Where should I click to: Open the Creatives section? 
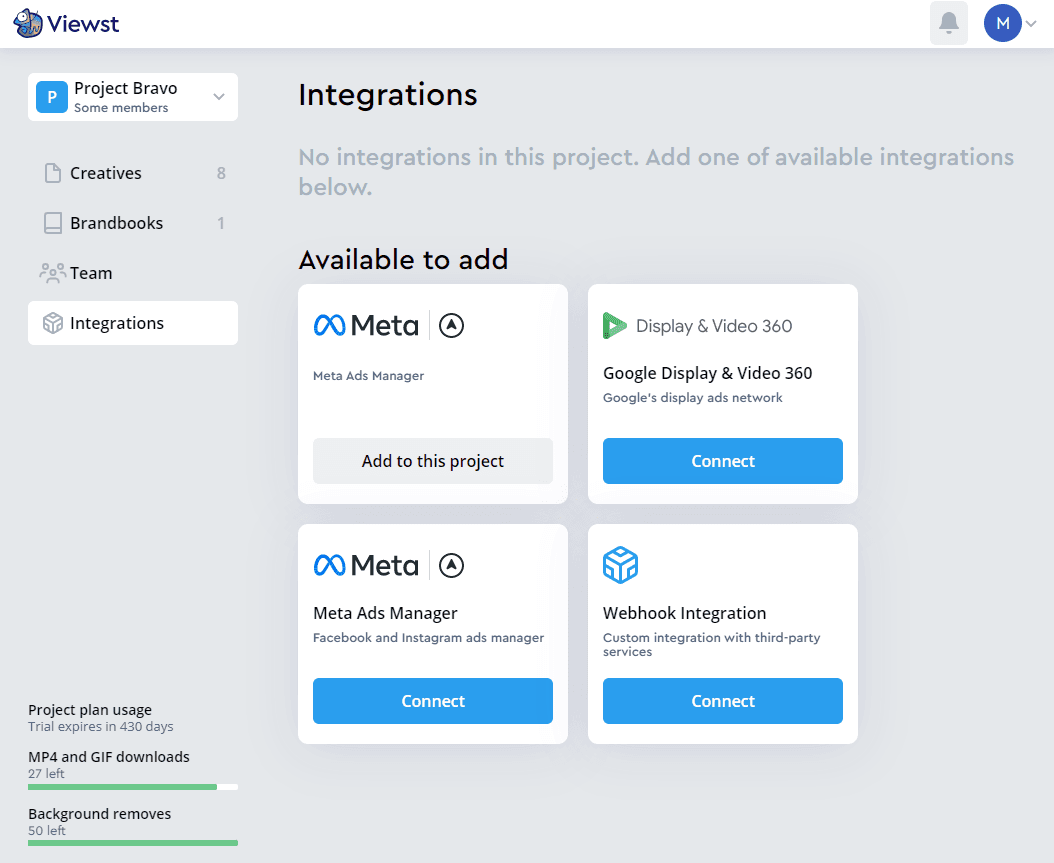pyautogui.click(x=103, y=172)
